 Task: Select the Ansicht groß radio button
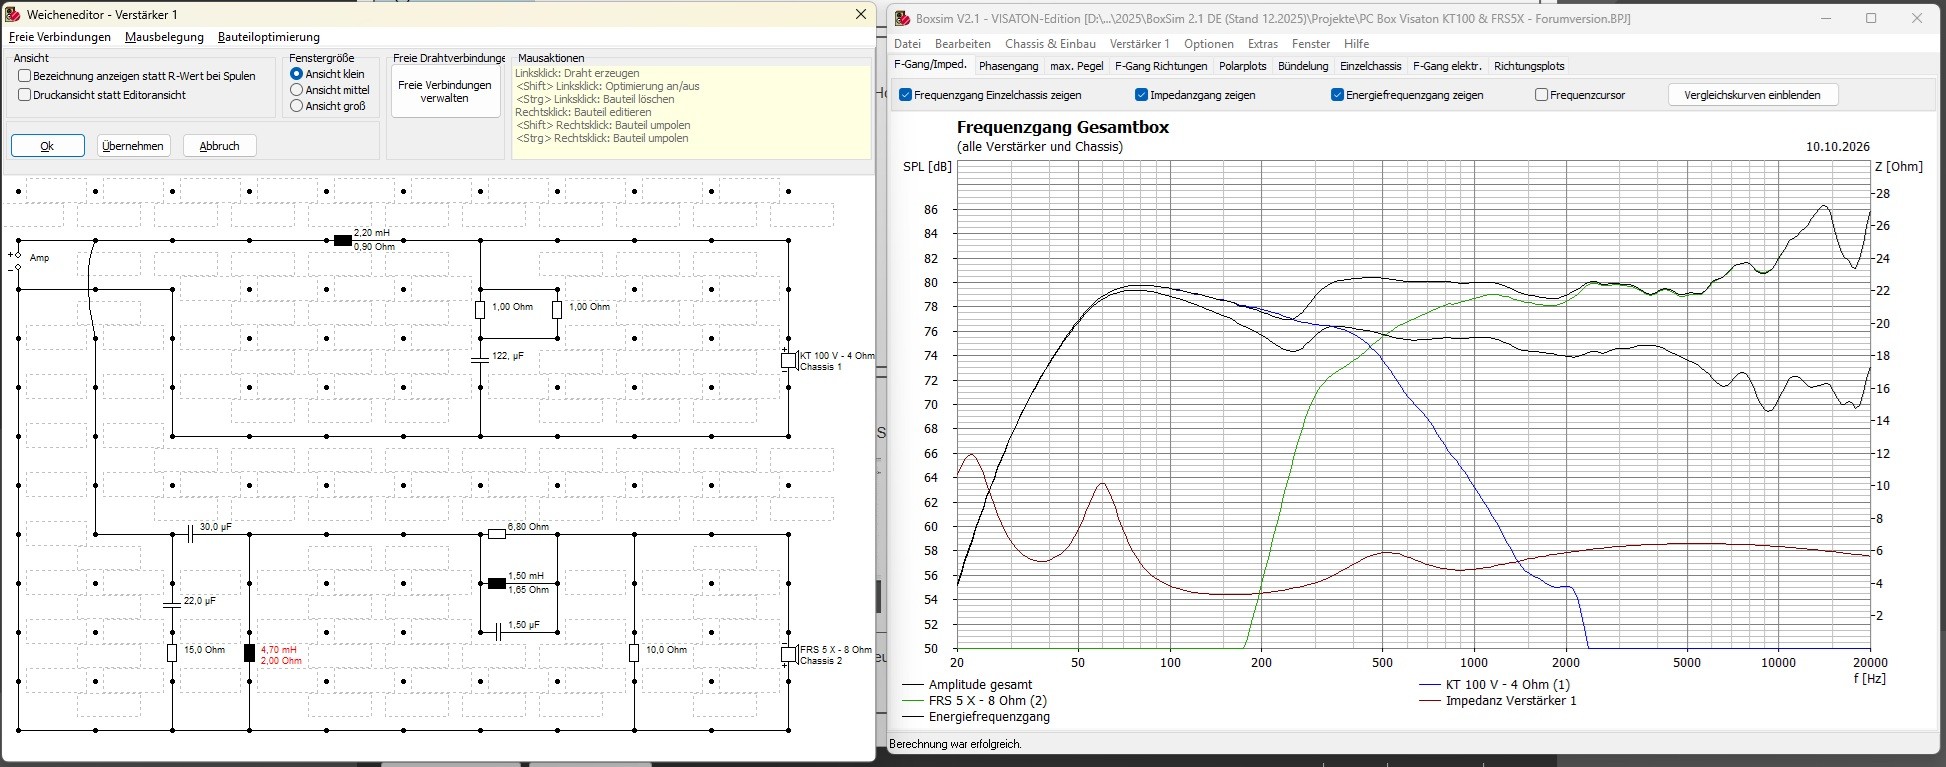pos(297,106)
